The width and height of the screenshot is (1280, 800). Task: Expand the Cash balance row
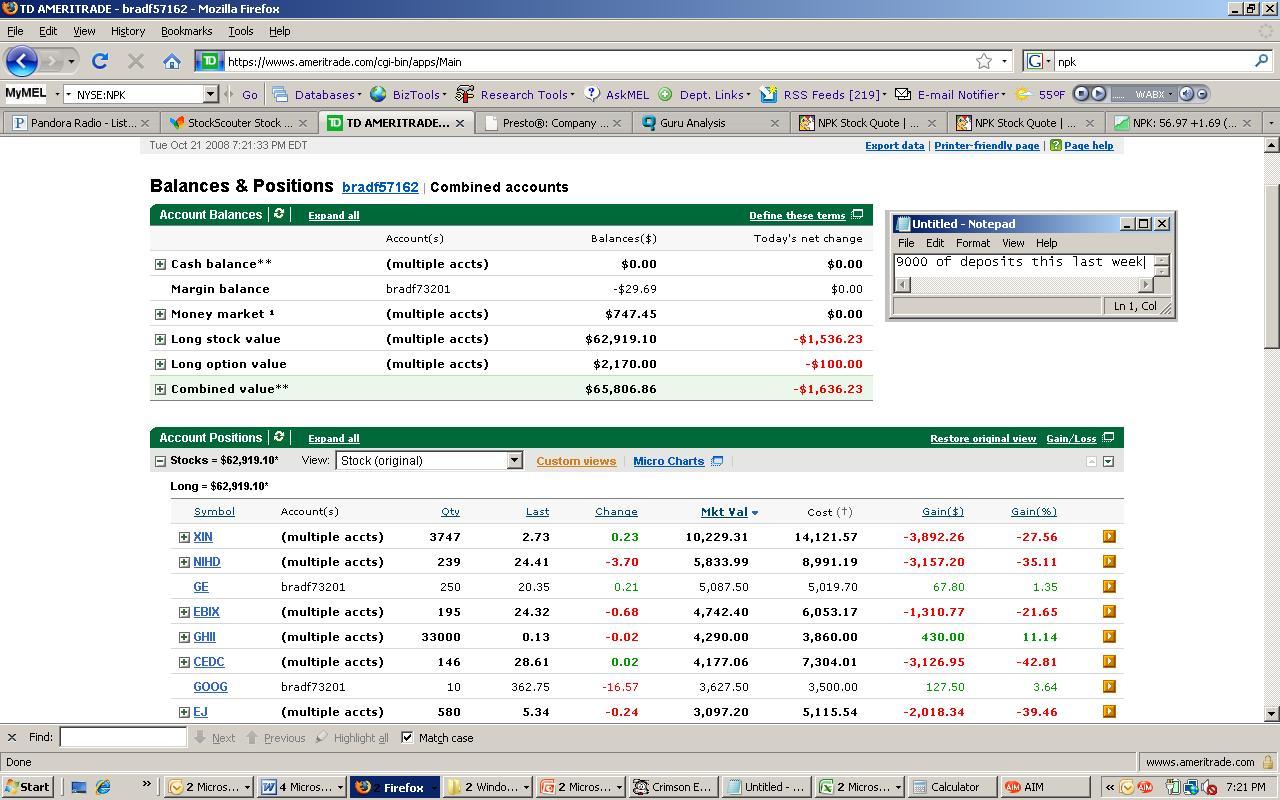(160, 264)
